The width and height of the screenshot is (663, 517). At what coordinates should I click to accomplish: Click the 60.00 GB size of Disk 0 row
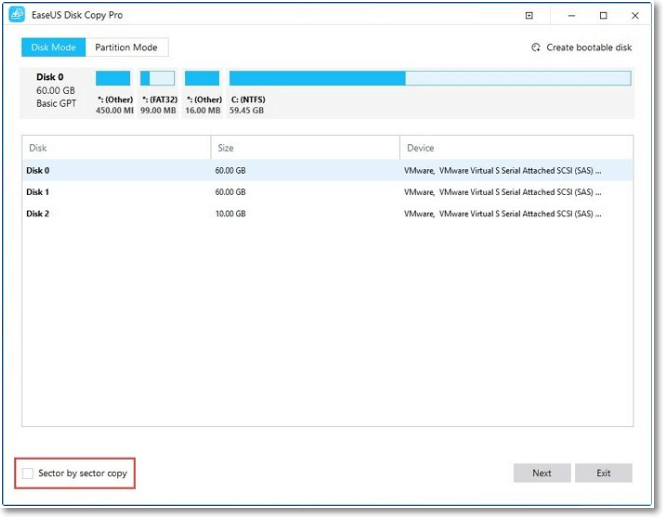click(230, 170)
